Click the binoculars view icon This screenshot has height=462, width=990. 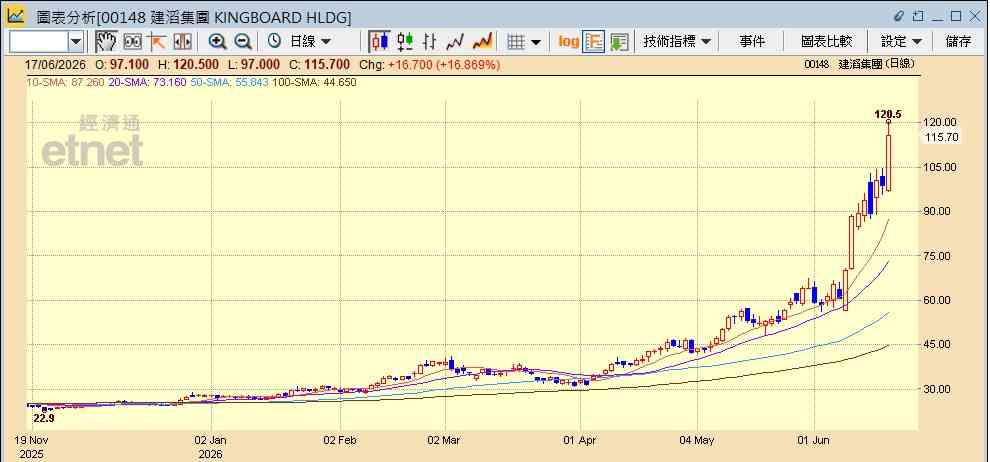(133, 42)
